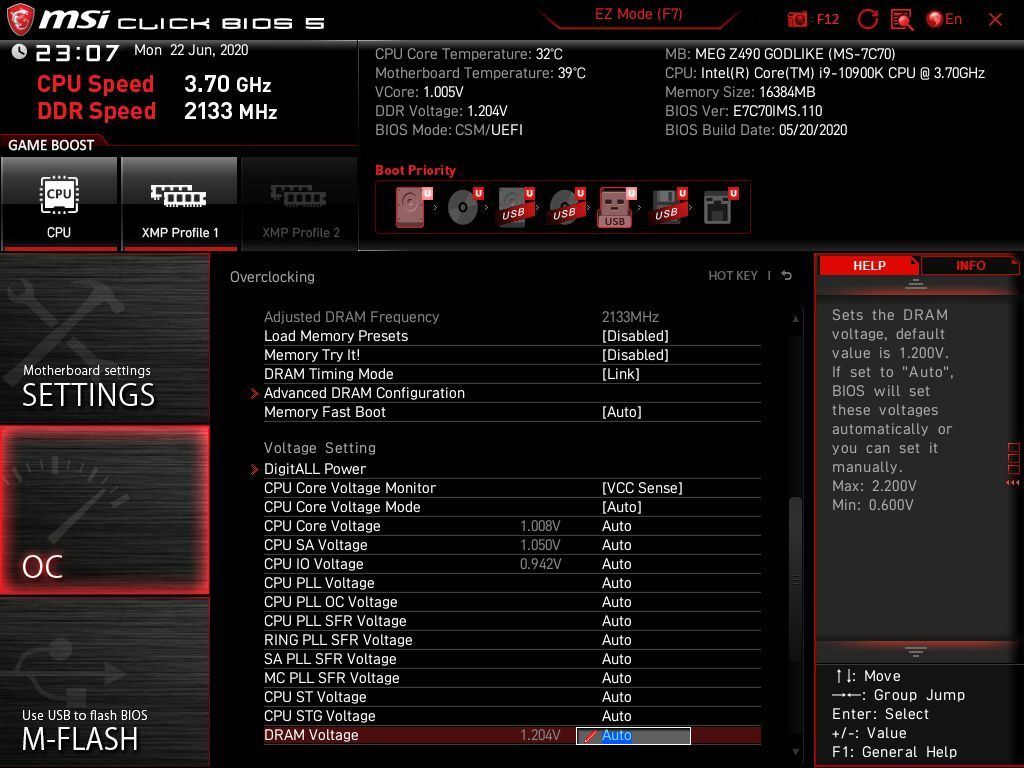
Task: Select the CPU SA Voltage Auto field
Action: pyautogui.click(x=616, y=545)
